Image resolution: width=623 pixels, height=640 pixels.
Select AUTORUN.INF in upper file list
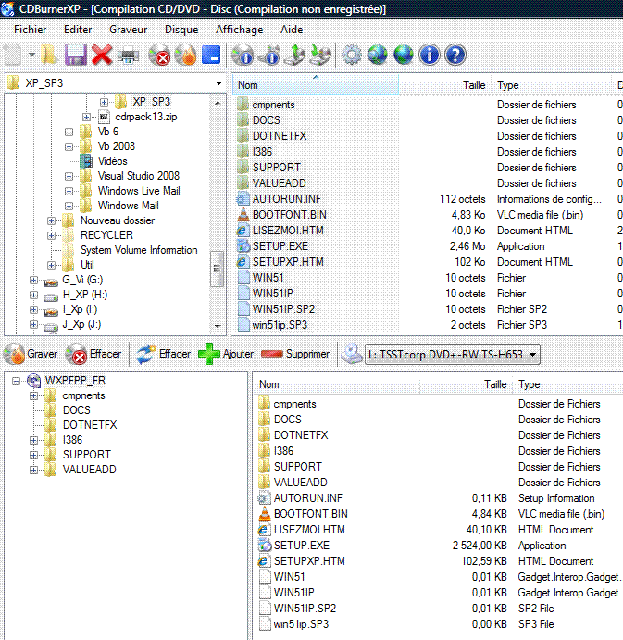287,199
